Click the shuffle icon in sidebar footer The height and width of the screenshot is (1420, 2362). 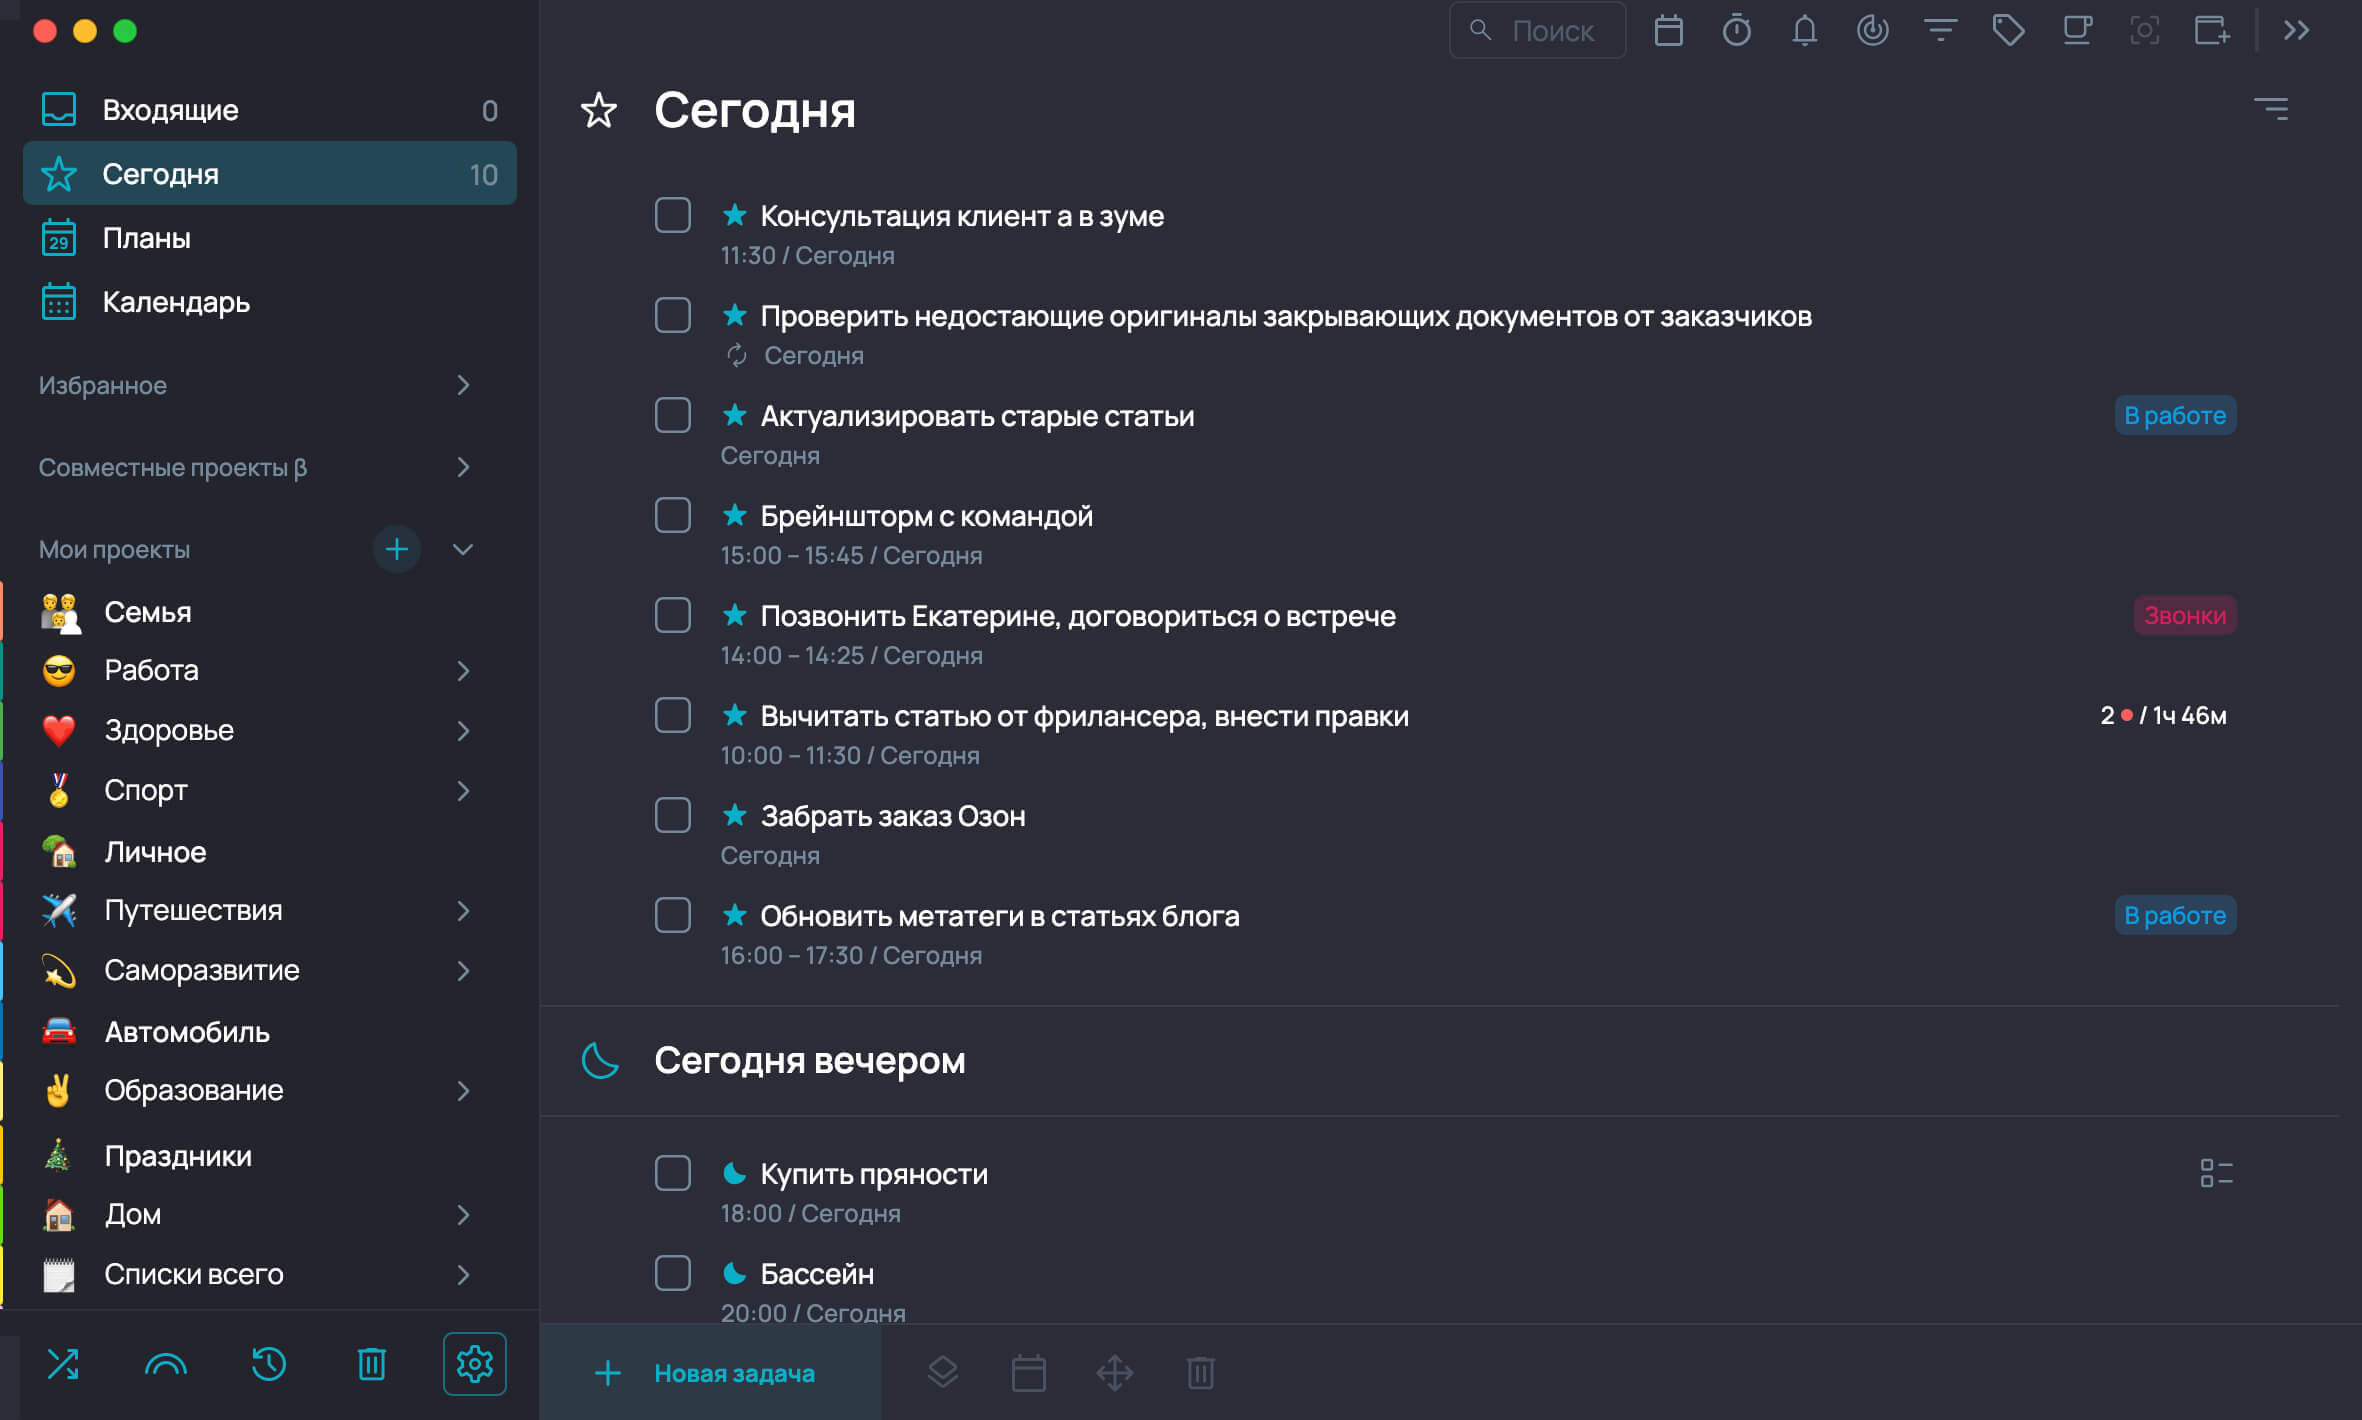pos(63,1364)
